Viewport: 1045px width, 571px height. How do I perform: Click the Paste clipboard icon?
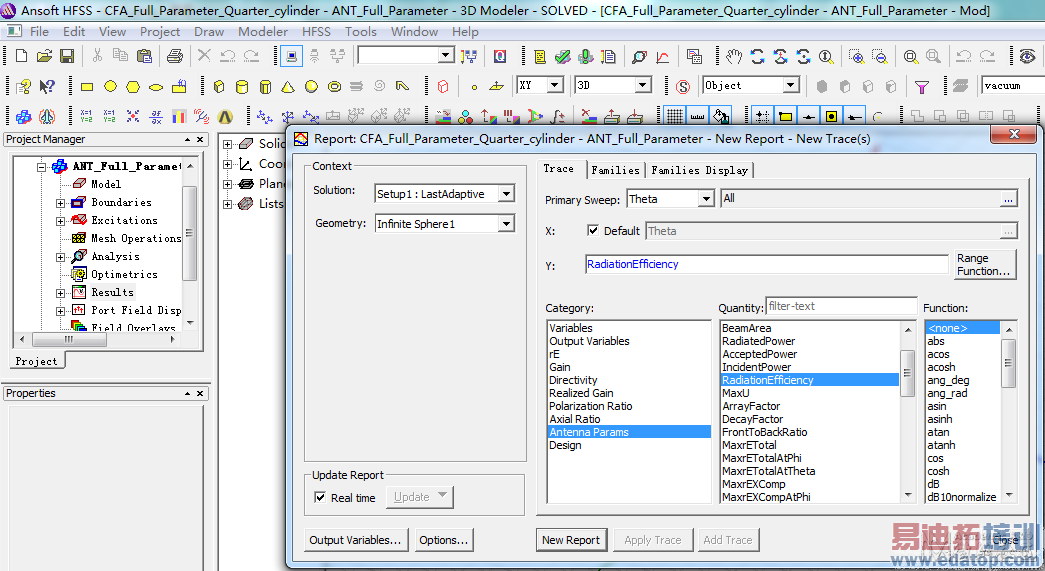pos(144,56)
